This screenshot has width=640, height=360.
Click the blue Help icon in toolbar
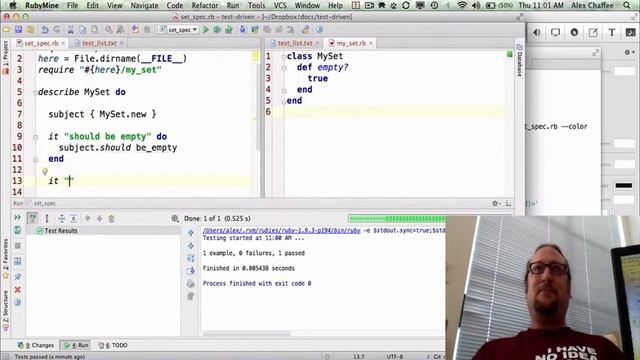[319, 30]
